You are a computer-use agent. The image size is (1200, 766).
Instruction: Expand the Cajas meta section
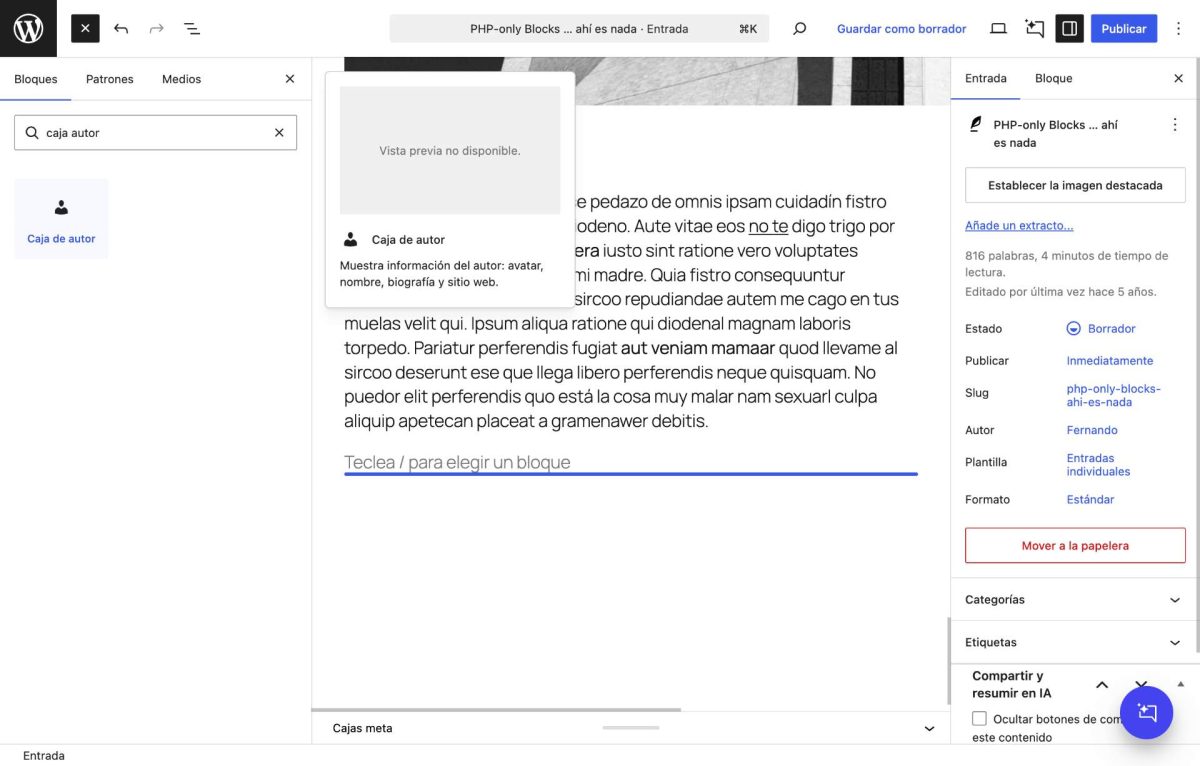pos(929,729)
